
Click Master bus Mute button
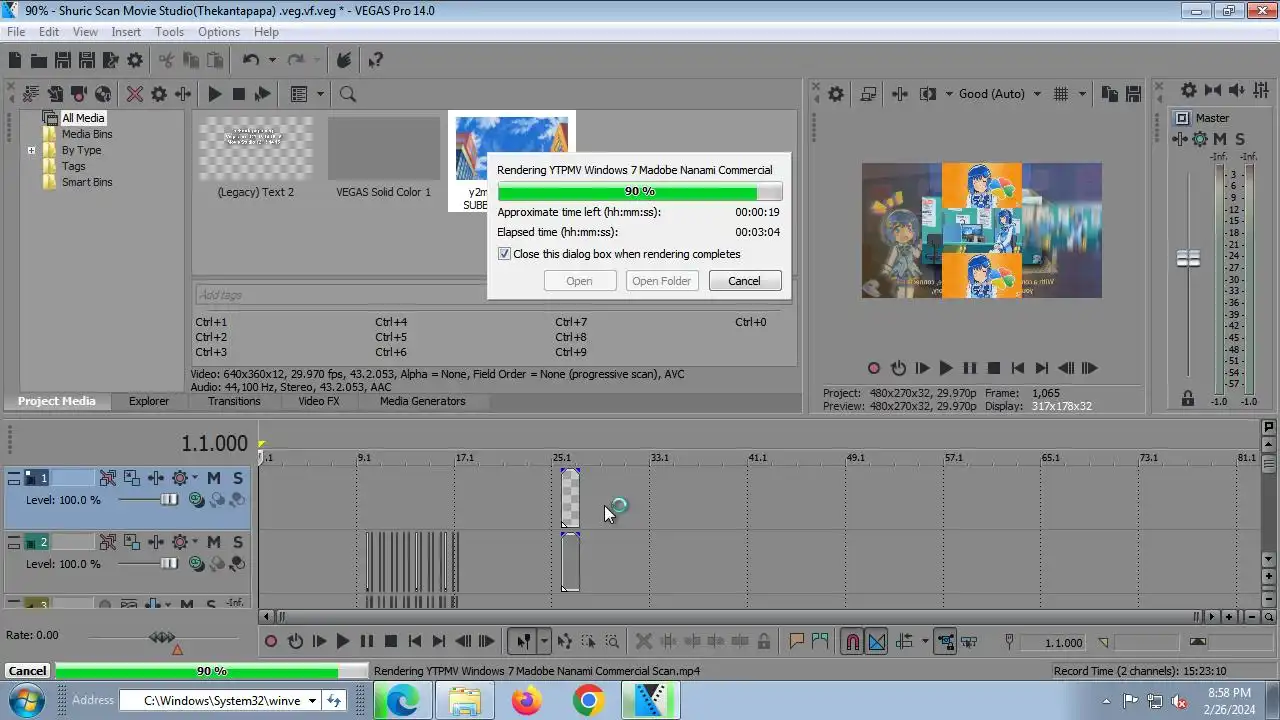(1220, 139)
